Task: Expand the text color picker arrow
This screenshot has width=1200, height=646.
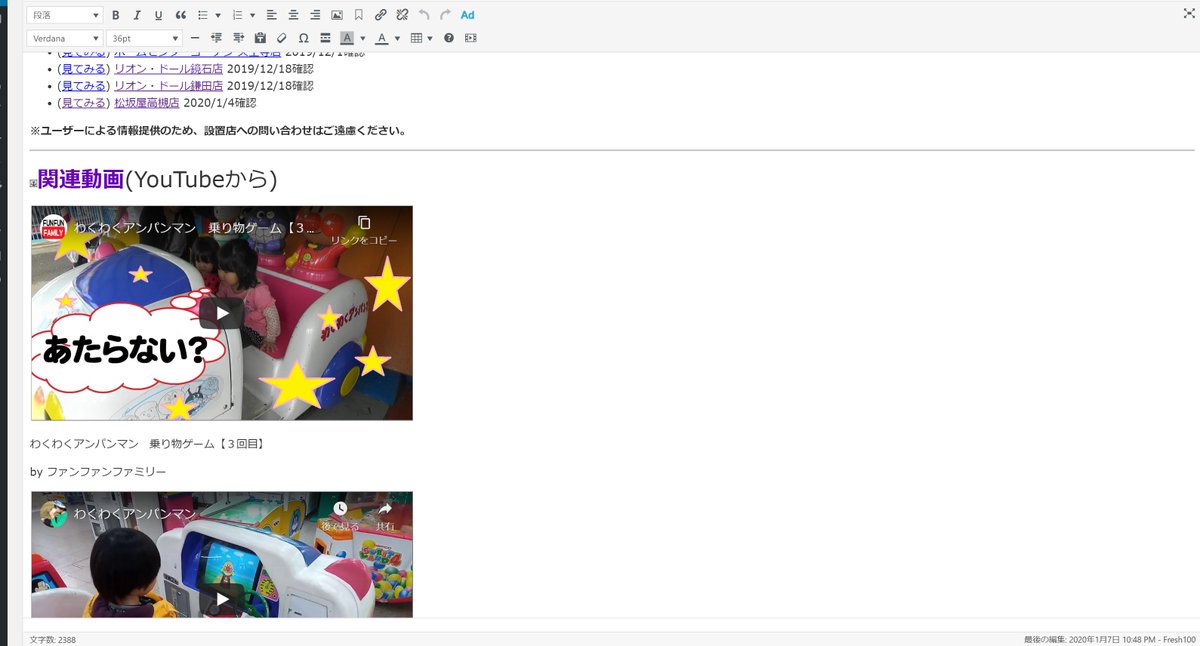Action: coord(397,38)
